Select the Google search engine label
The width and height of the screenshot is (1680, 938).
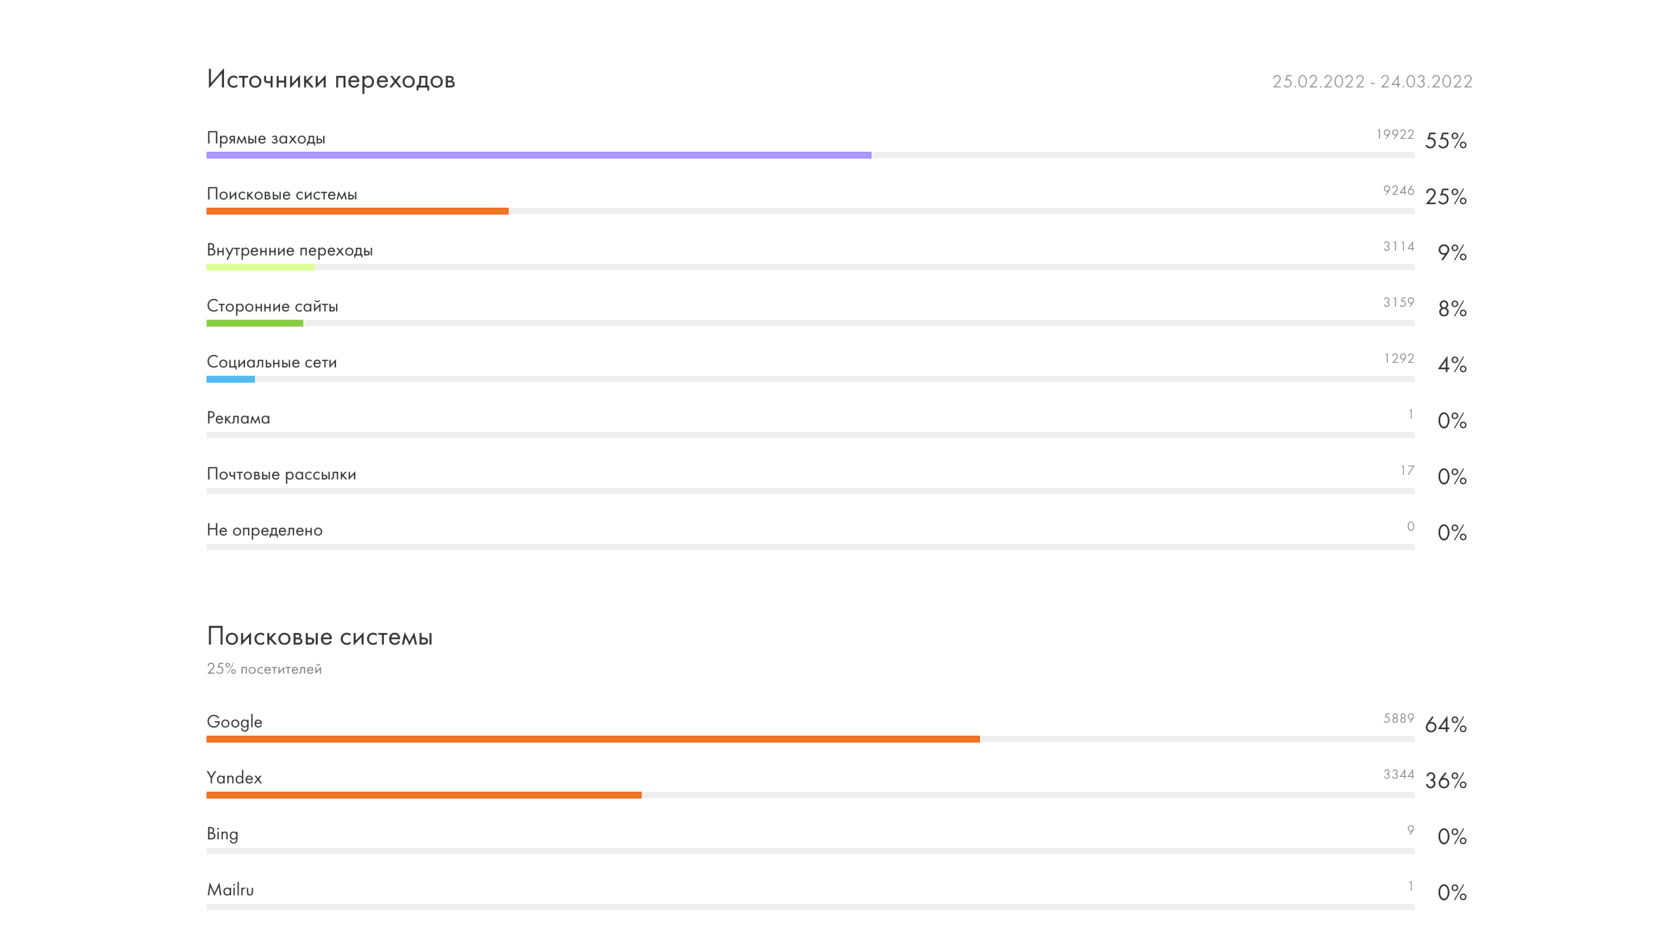click(235, 722)
